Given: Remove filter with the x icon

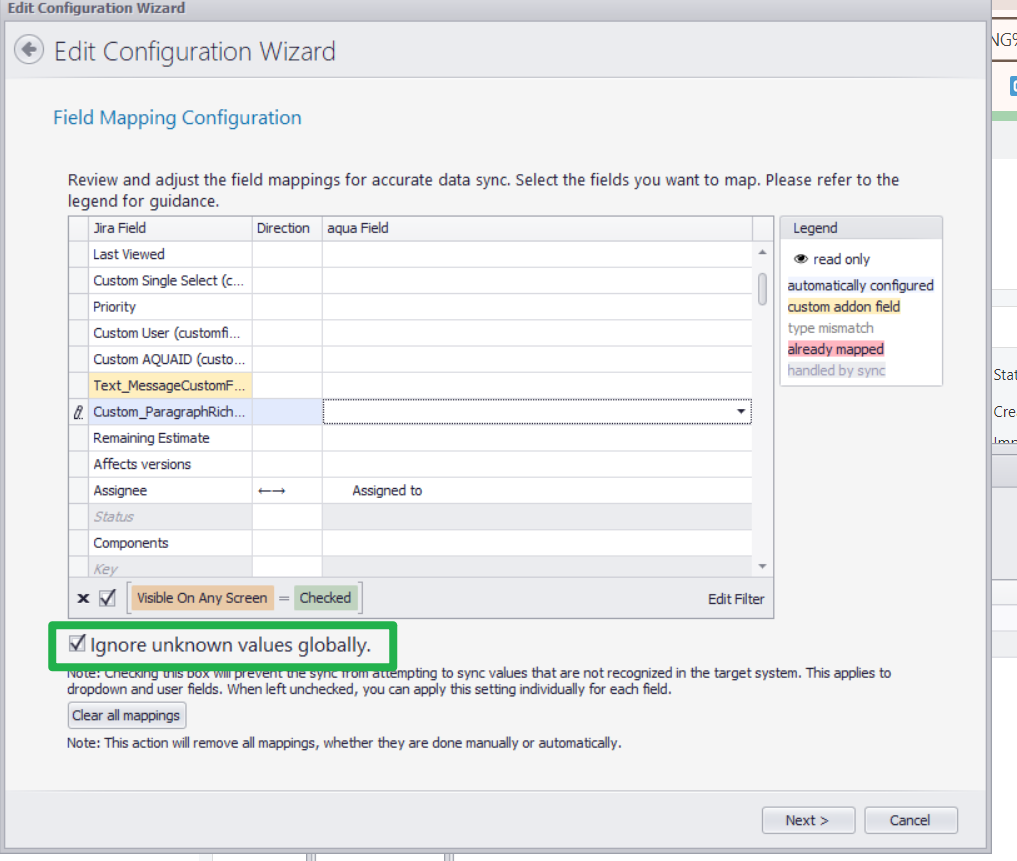Looking at the screenshot, I should pos(83,599).
